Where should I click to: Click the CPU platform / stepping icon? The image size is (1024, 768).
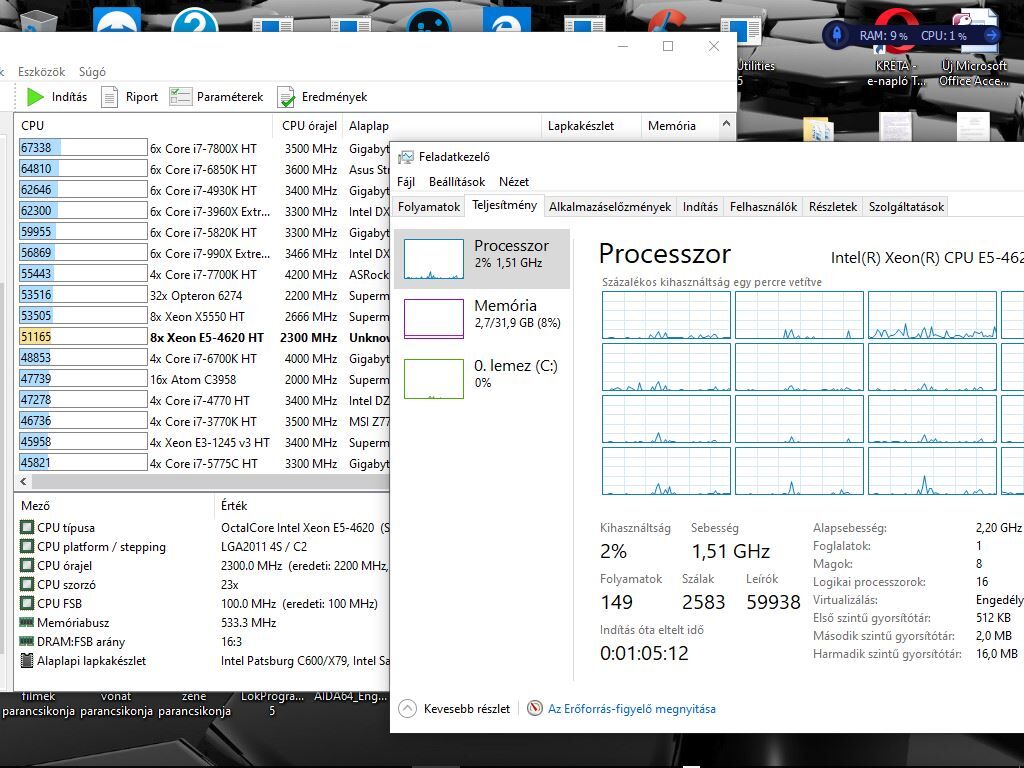(x=27, y=546)
